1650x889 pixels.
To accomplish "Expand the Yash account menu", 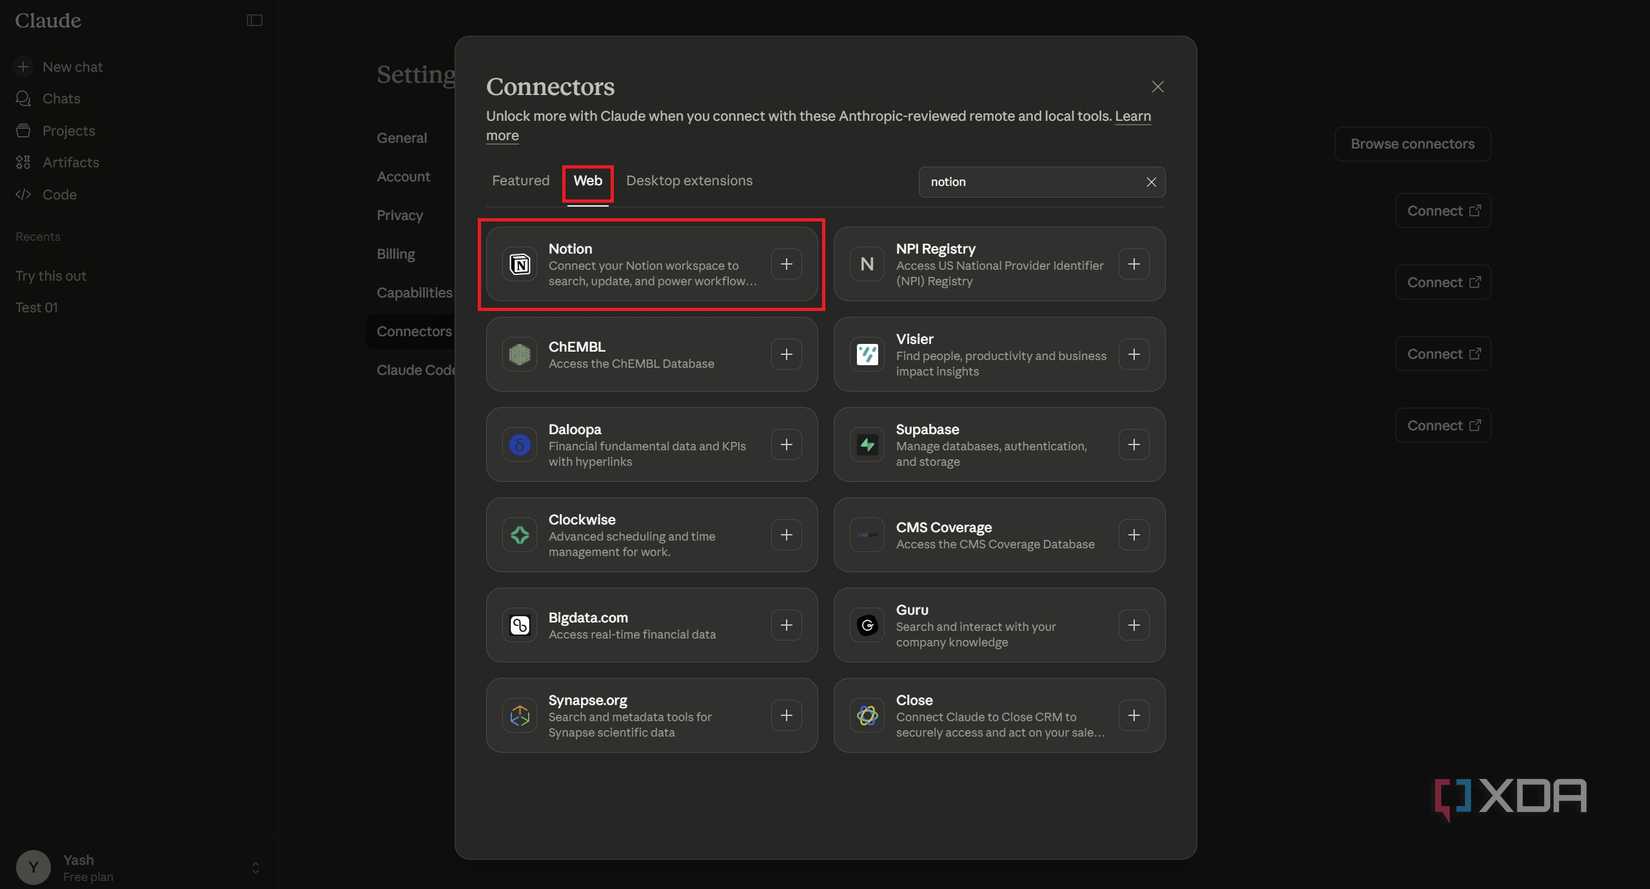I will [x=255, y=867].
